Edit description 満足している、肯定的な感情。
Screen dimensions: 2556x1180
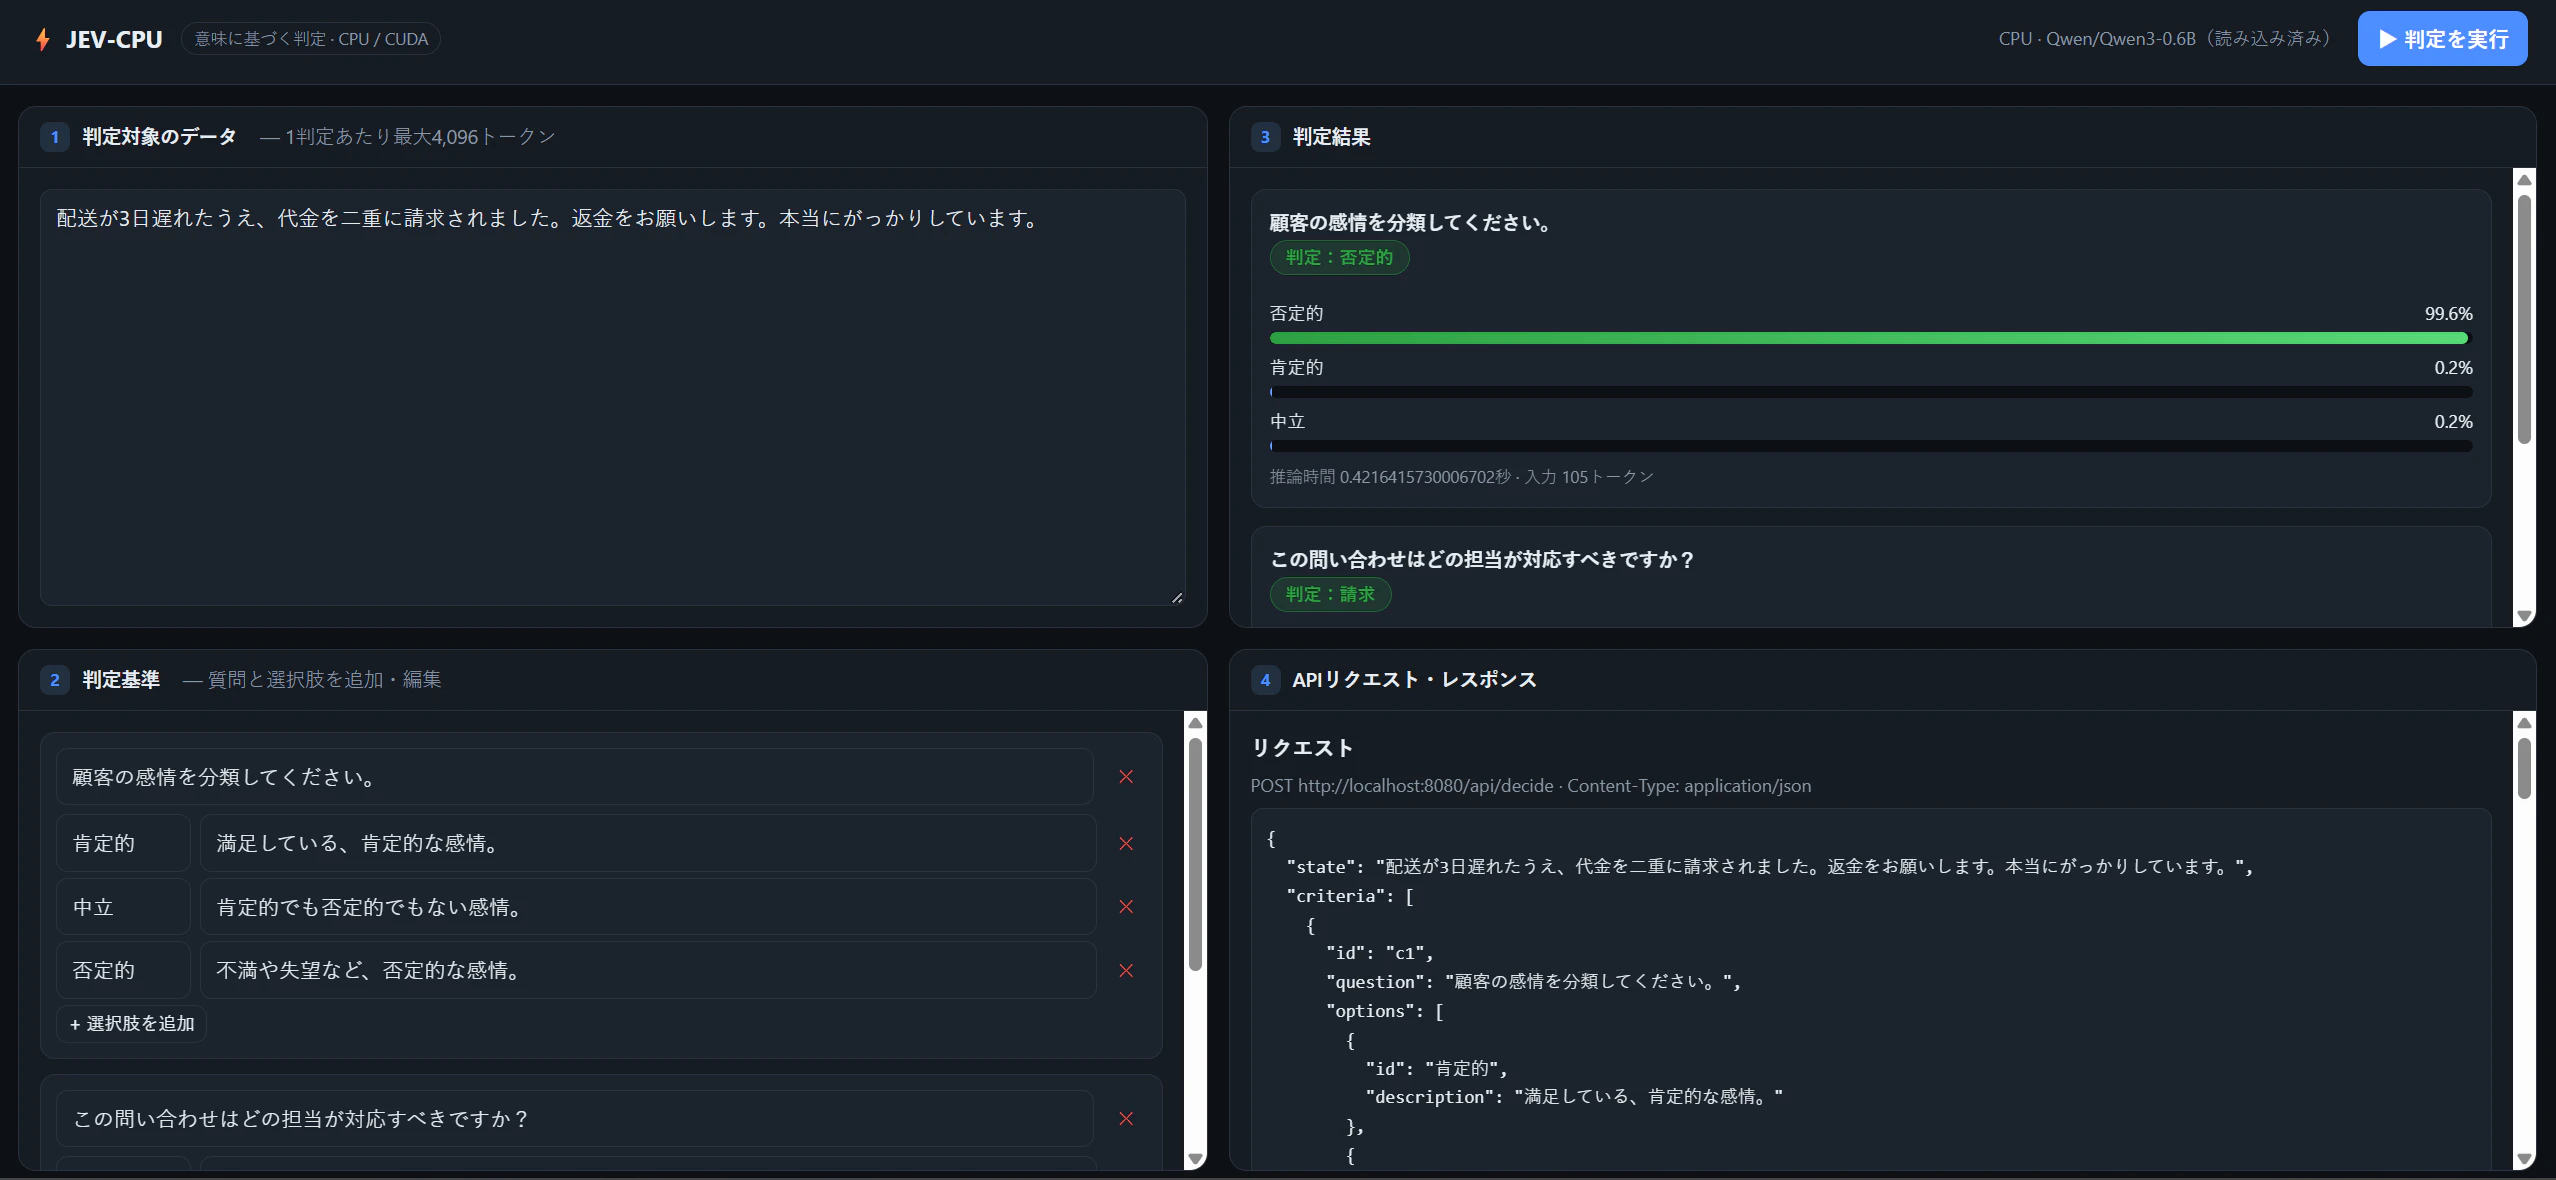648,843
